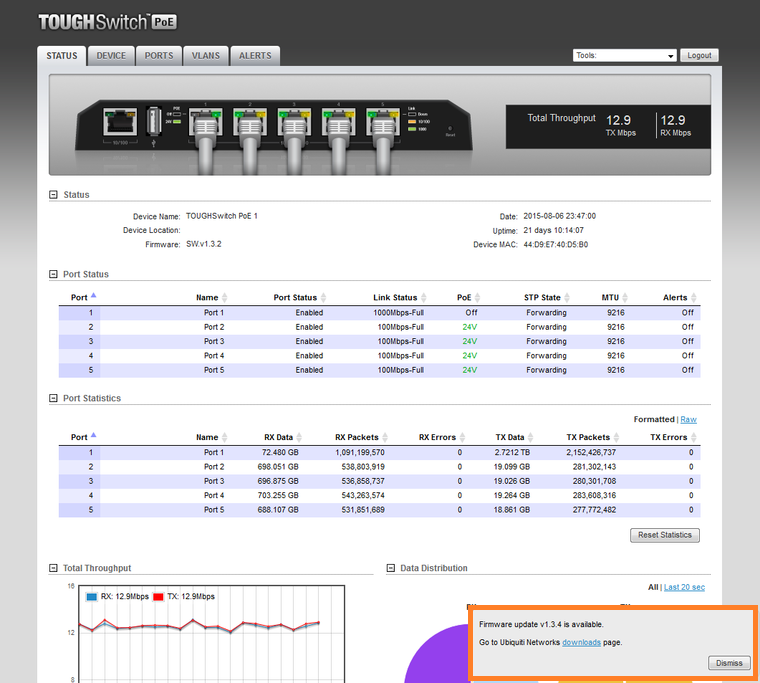Viewport: 760px width, 683px height.
Task: Click port 4 on the switch image
Action: coord(338,122)
